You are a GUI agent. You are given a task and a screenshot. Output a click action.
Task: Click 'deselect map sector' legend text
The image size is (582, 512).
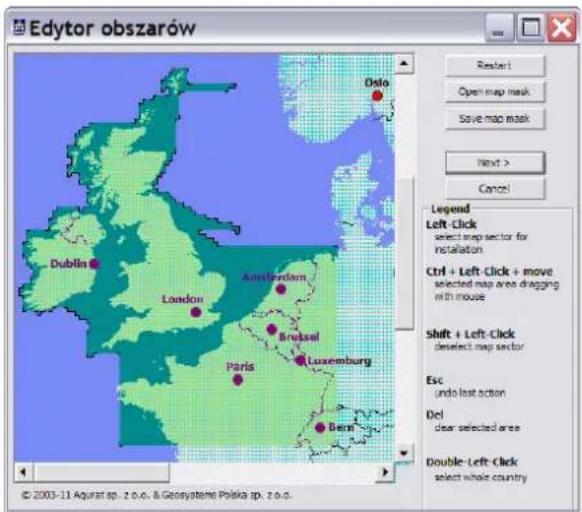click(479, 346)
